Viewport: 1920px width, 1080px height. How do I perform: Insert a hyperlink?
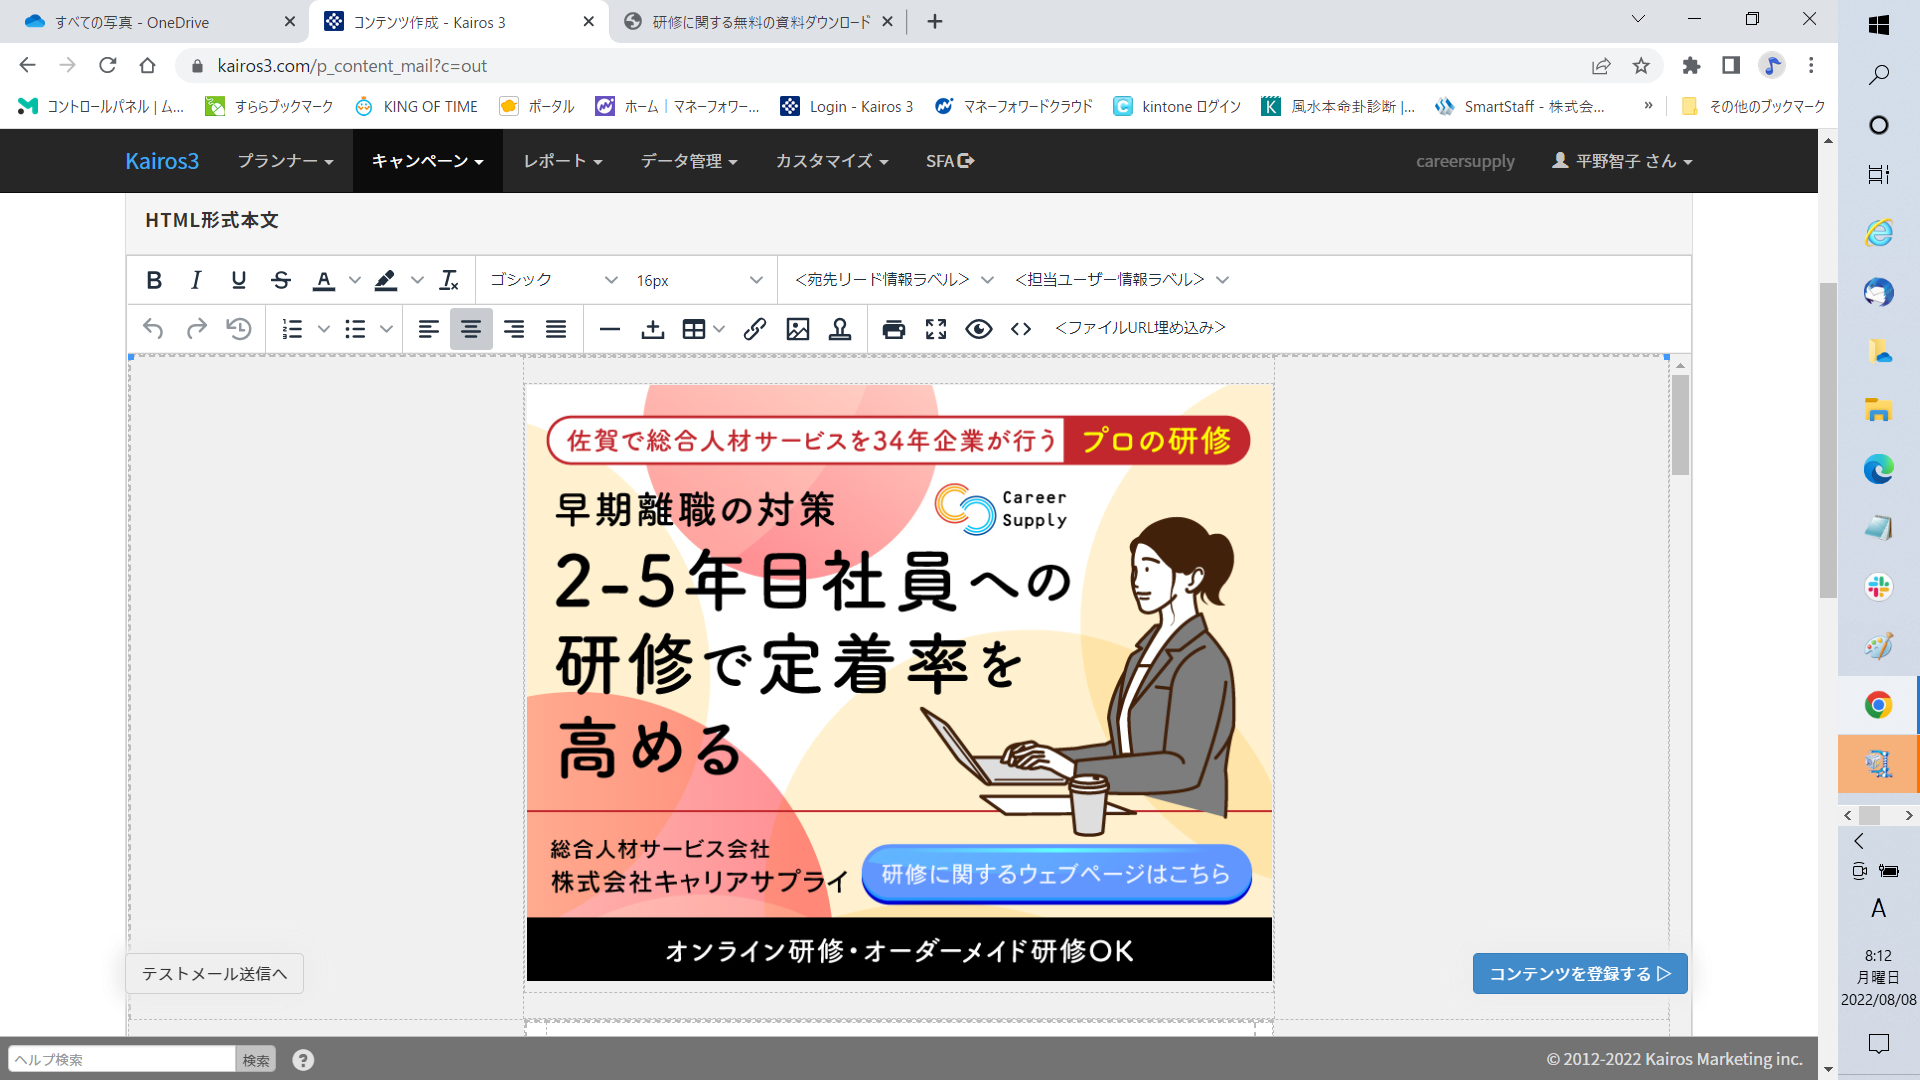tap(755, 329)
